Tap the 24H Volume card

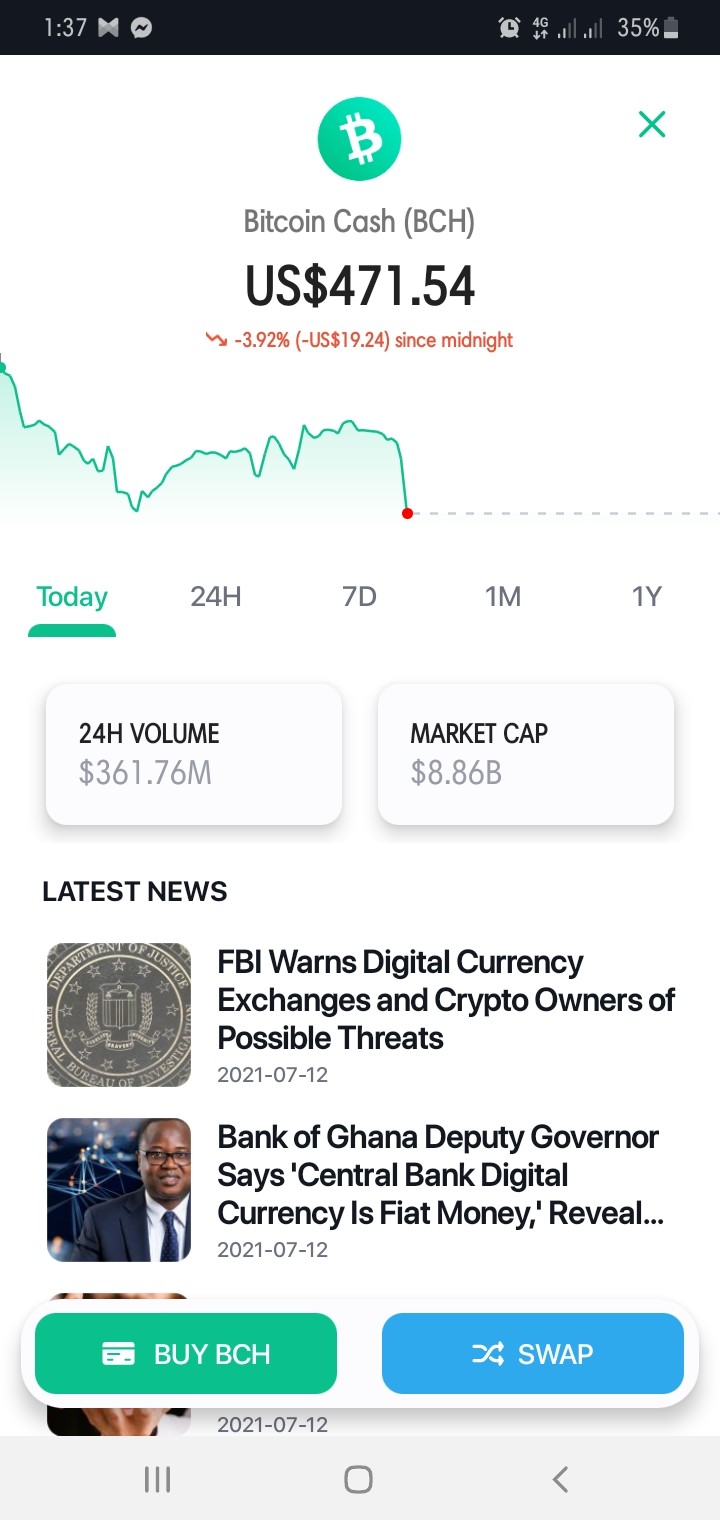tap(194, 754)
